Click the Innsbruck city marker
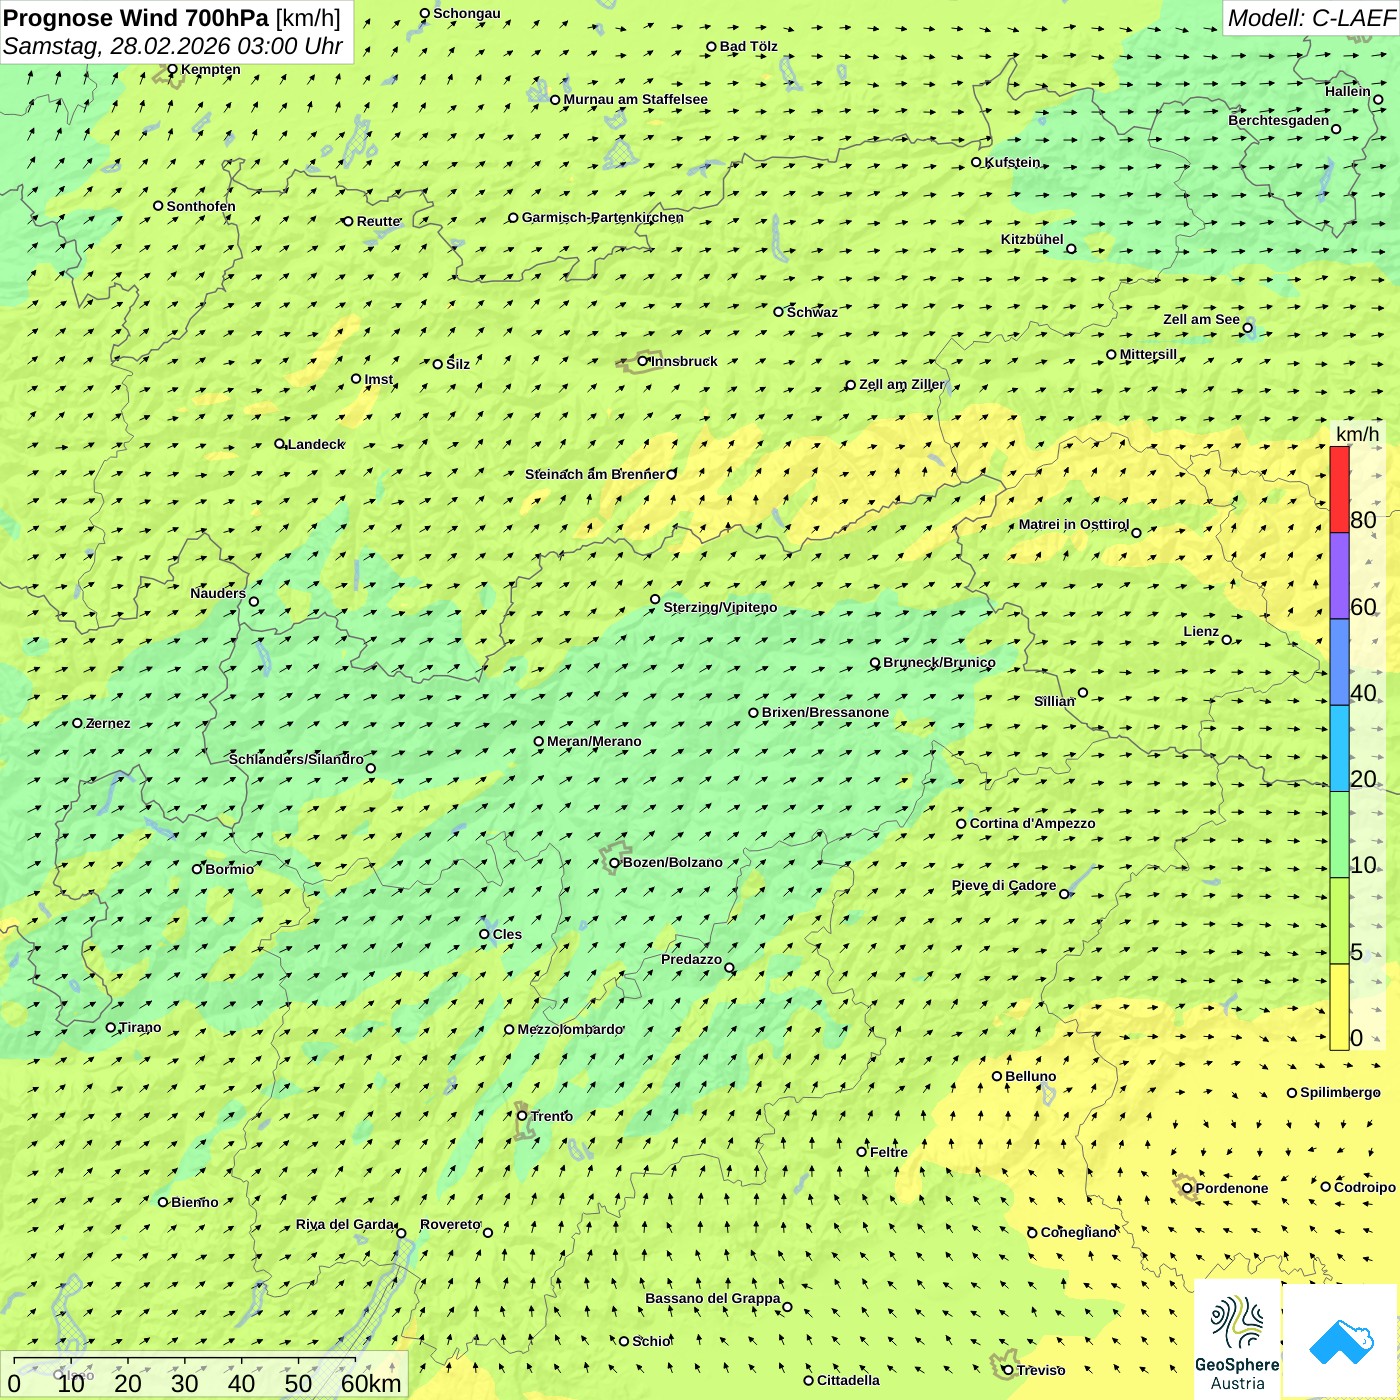The image size is (1400, 1400). [643, 361]
